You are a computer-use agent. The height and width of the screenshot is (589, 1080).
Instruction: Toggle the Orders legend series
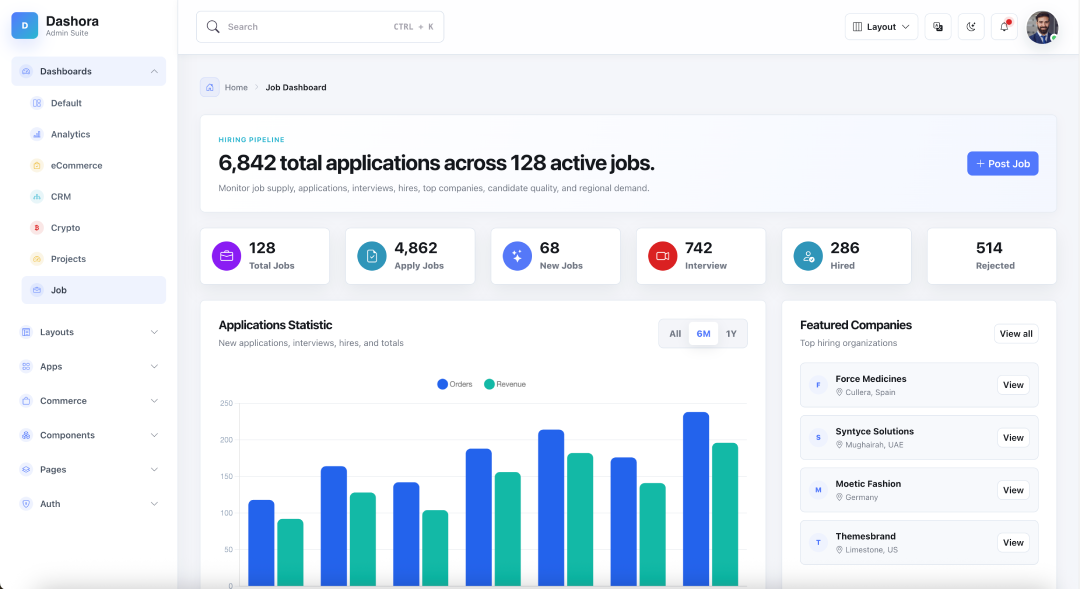click(455, 384)
